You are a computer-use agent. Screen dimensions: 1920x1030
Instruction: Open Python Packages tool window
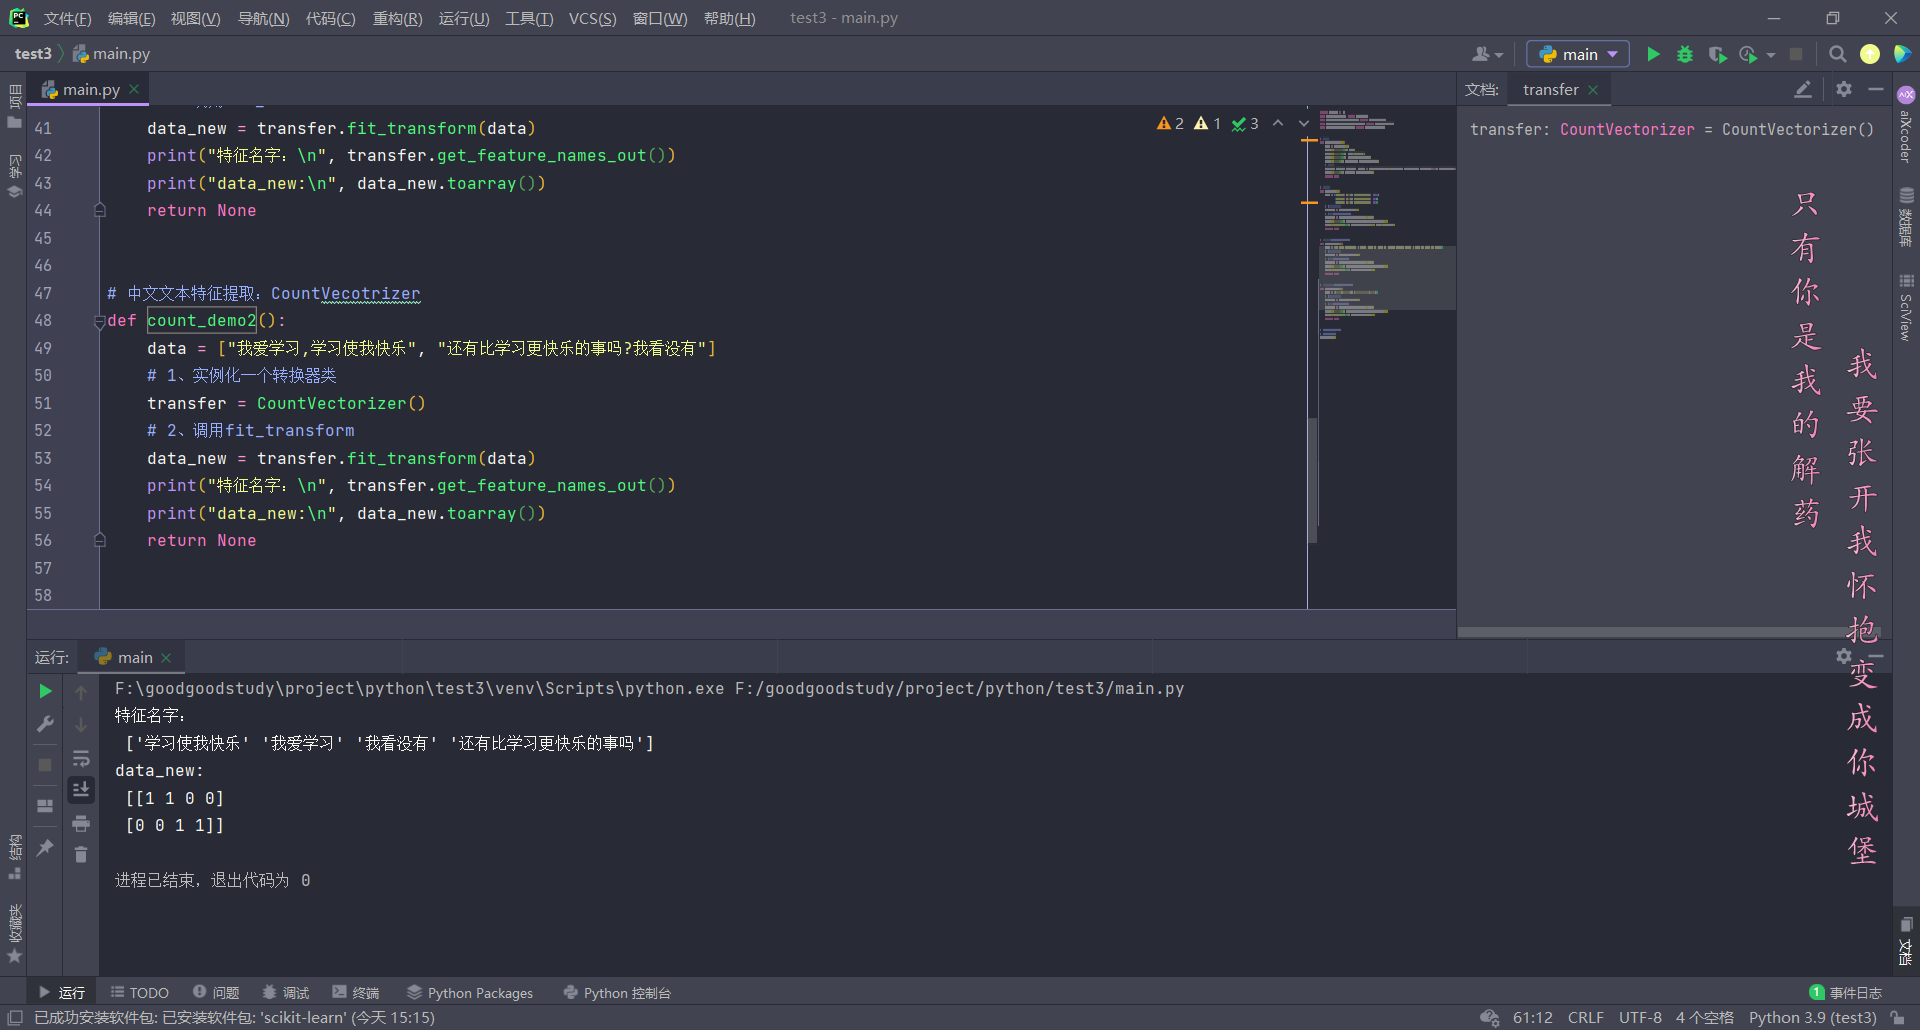470,992
